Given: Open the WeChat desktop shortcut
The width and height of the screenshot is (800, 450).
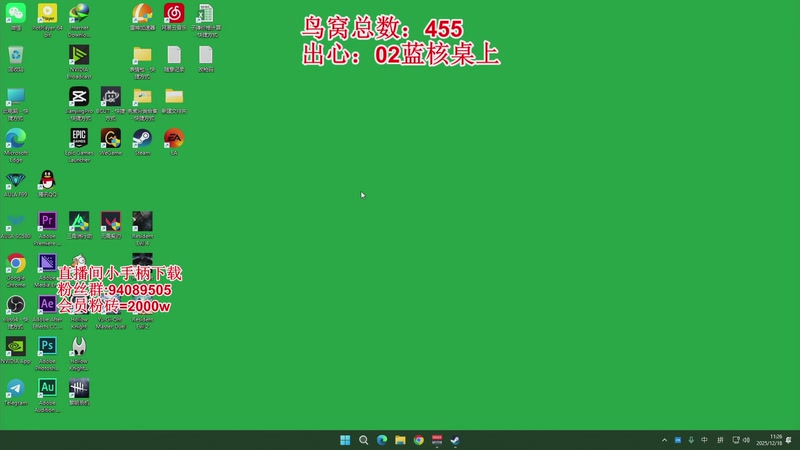Looking at the screenshot, I should pyautogui.click(x=16, y=17).
